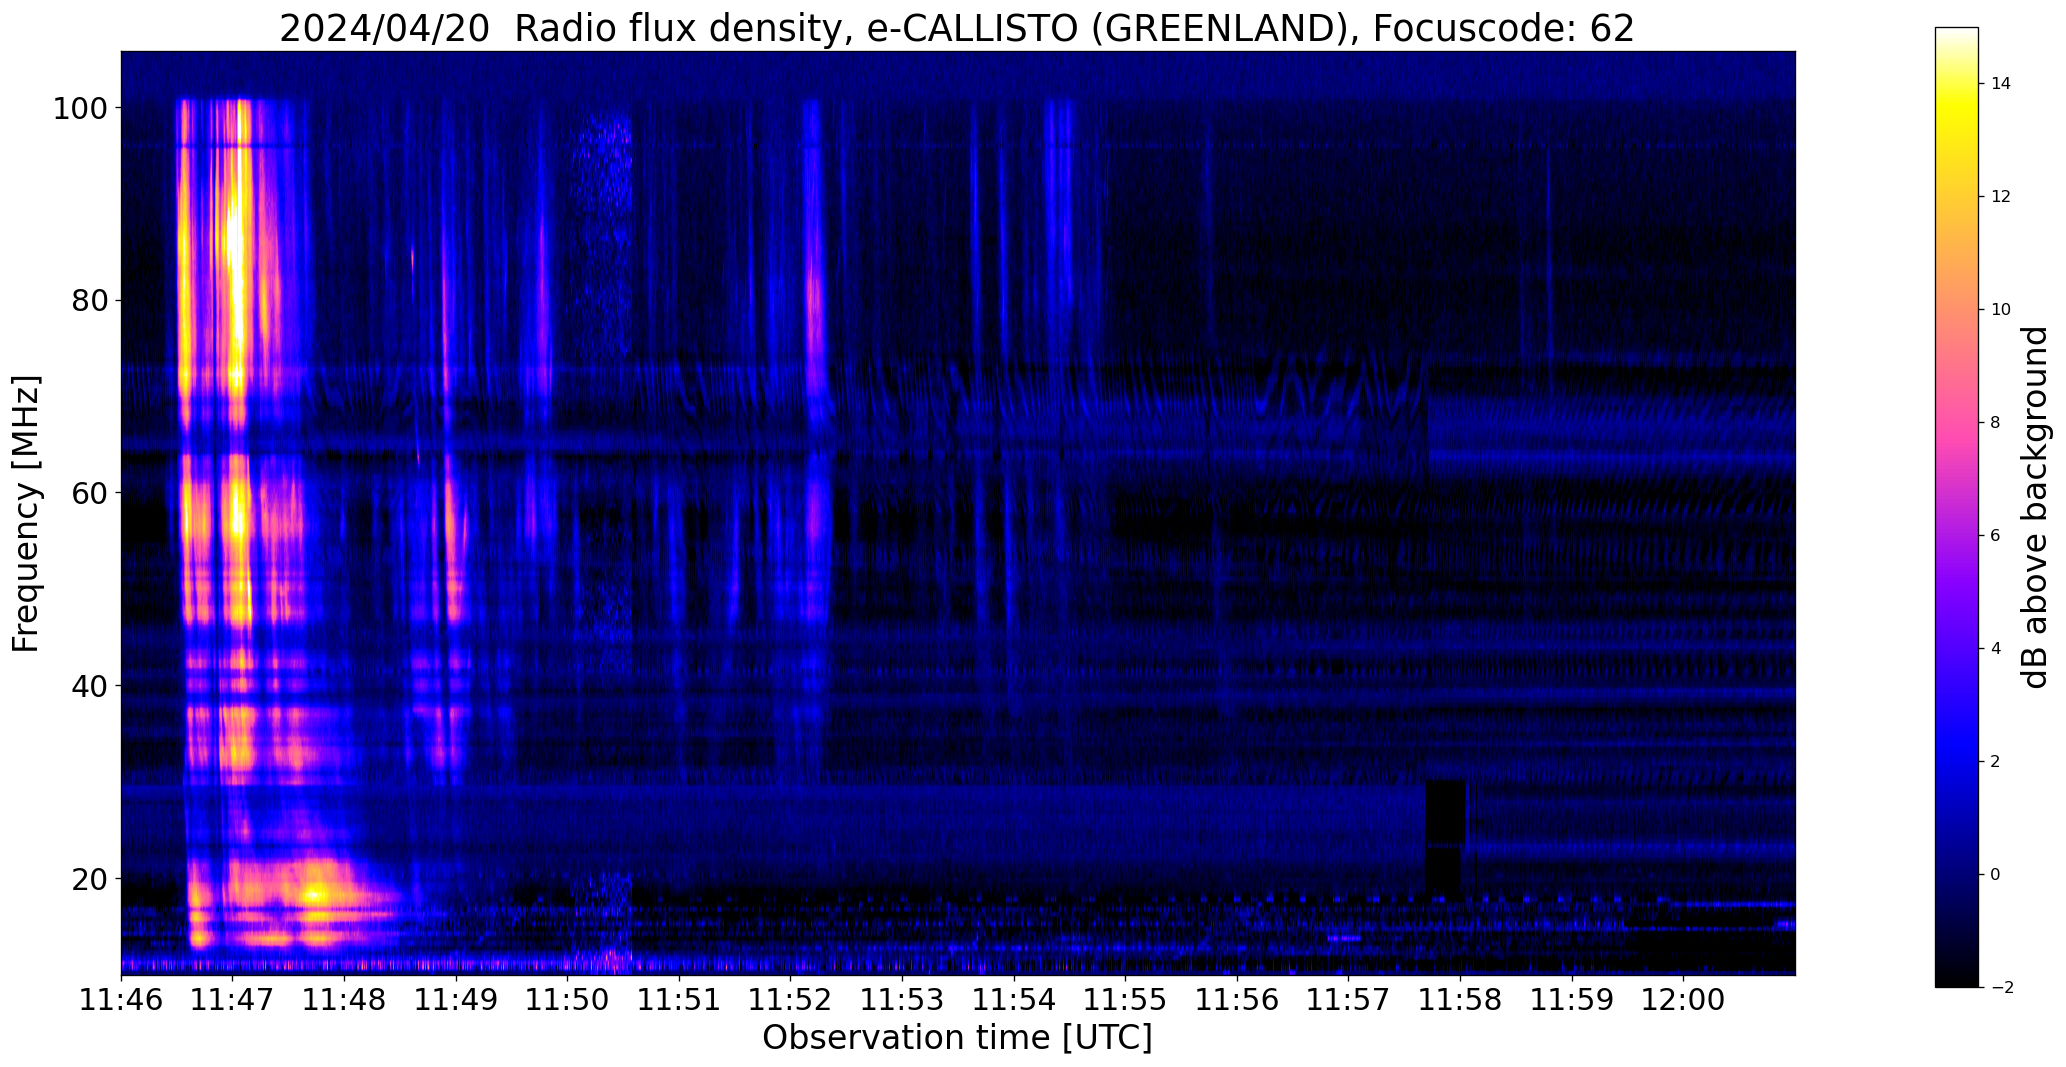This screenshot has width=2066, height=1067.
Task: Click the black data gap rectangle near 11:58
Action: [x=1445, y=837]
